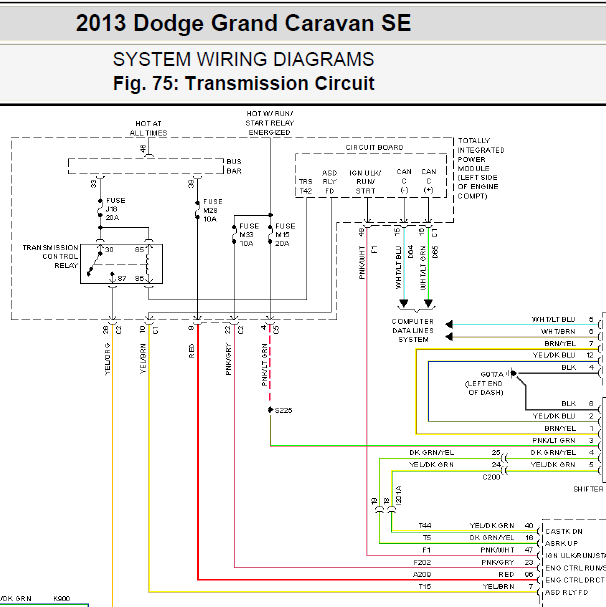The height and width of the screenshot is (607, 606).
Task: Click "PNK/LT GRN" wire label at pin 3
Action: tap(554, 441)
